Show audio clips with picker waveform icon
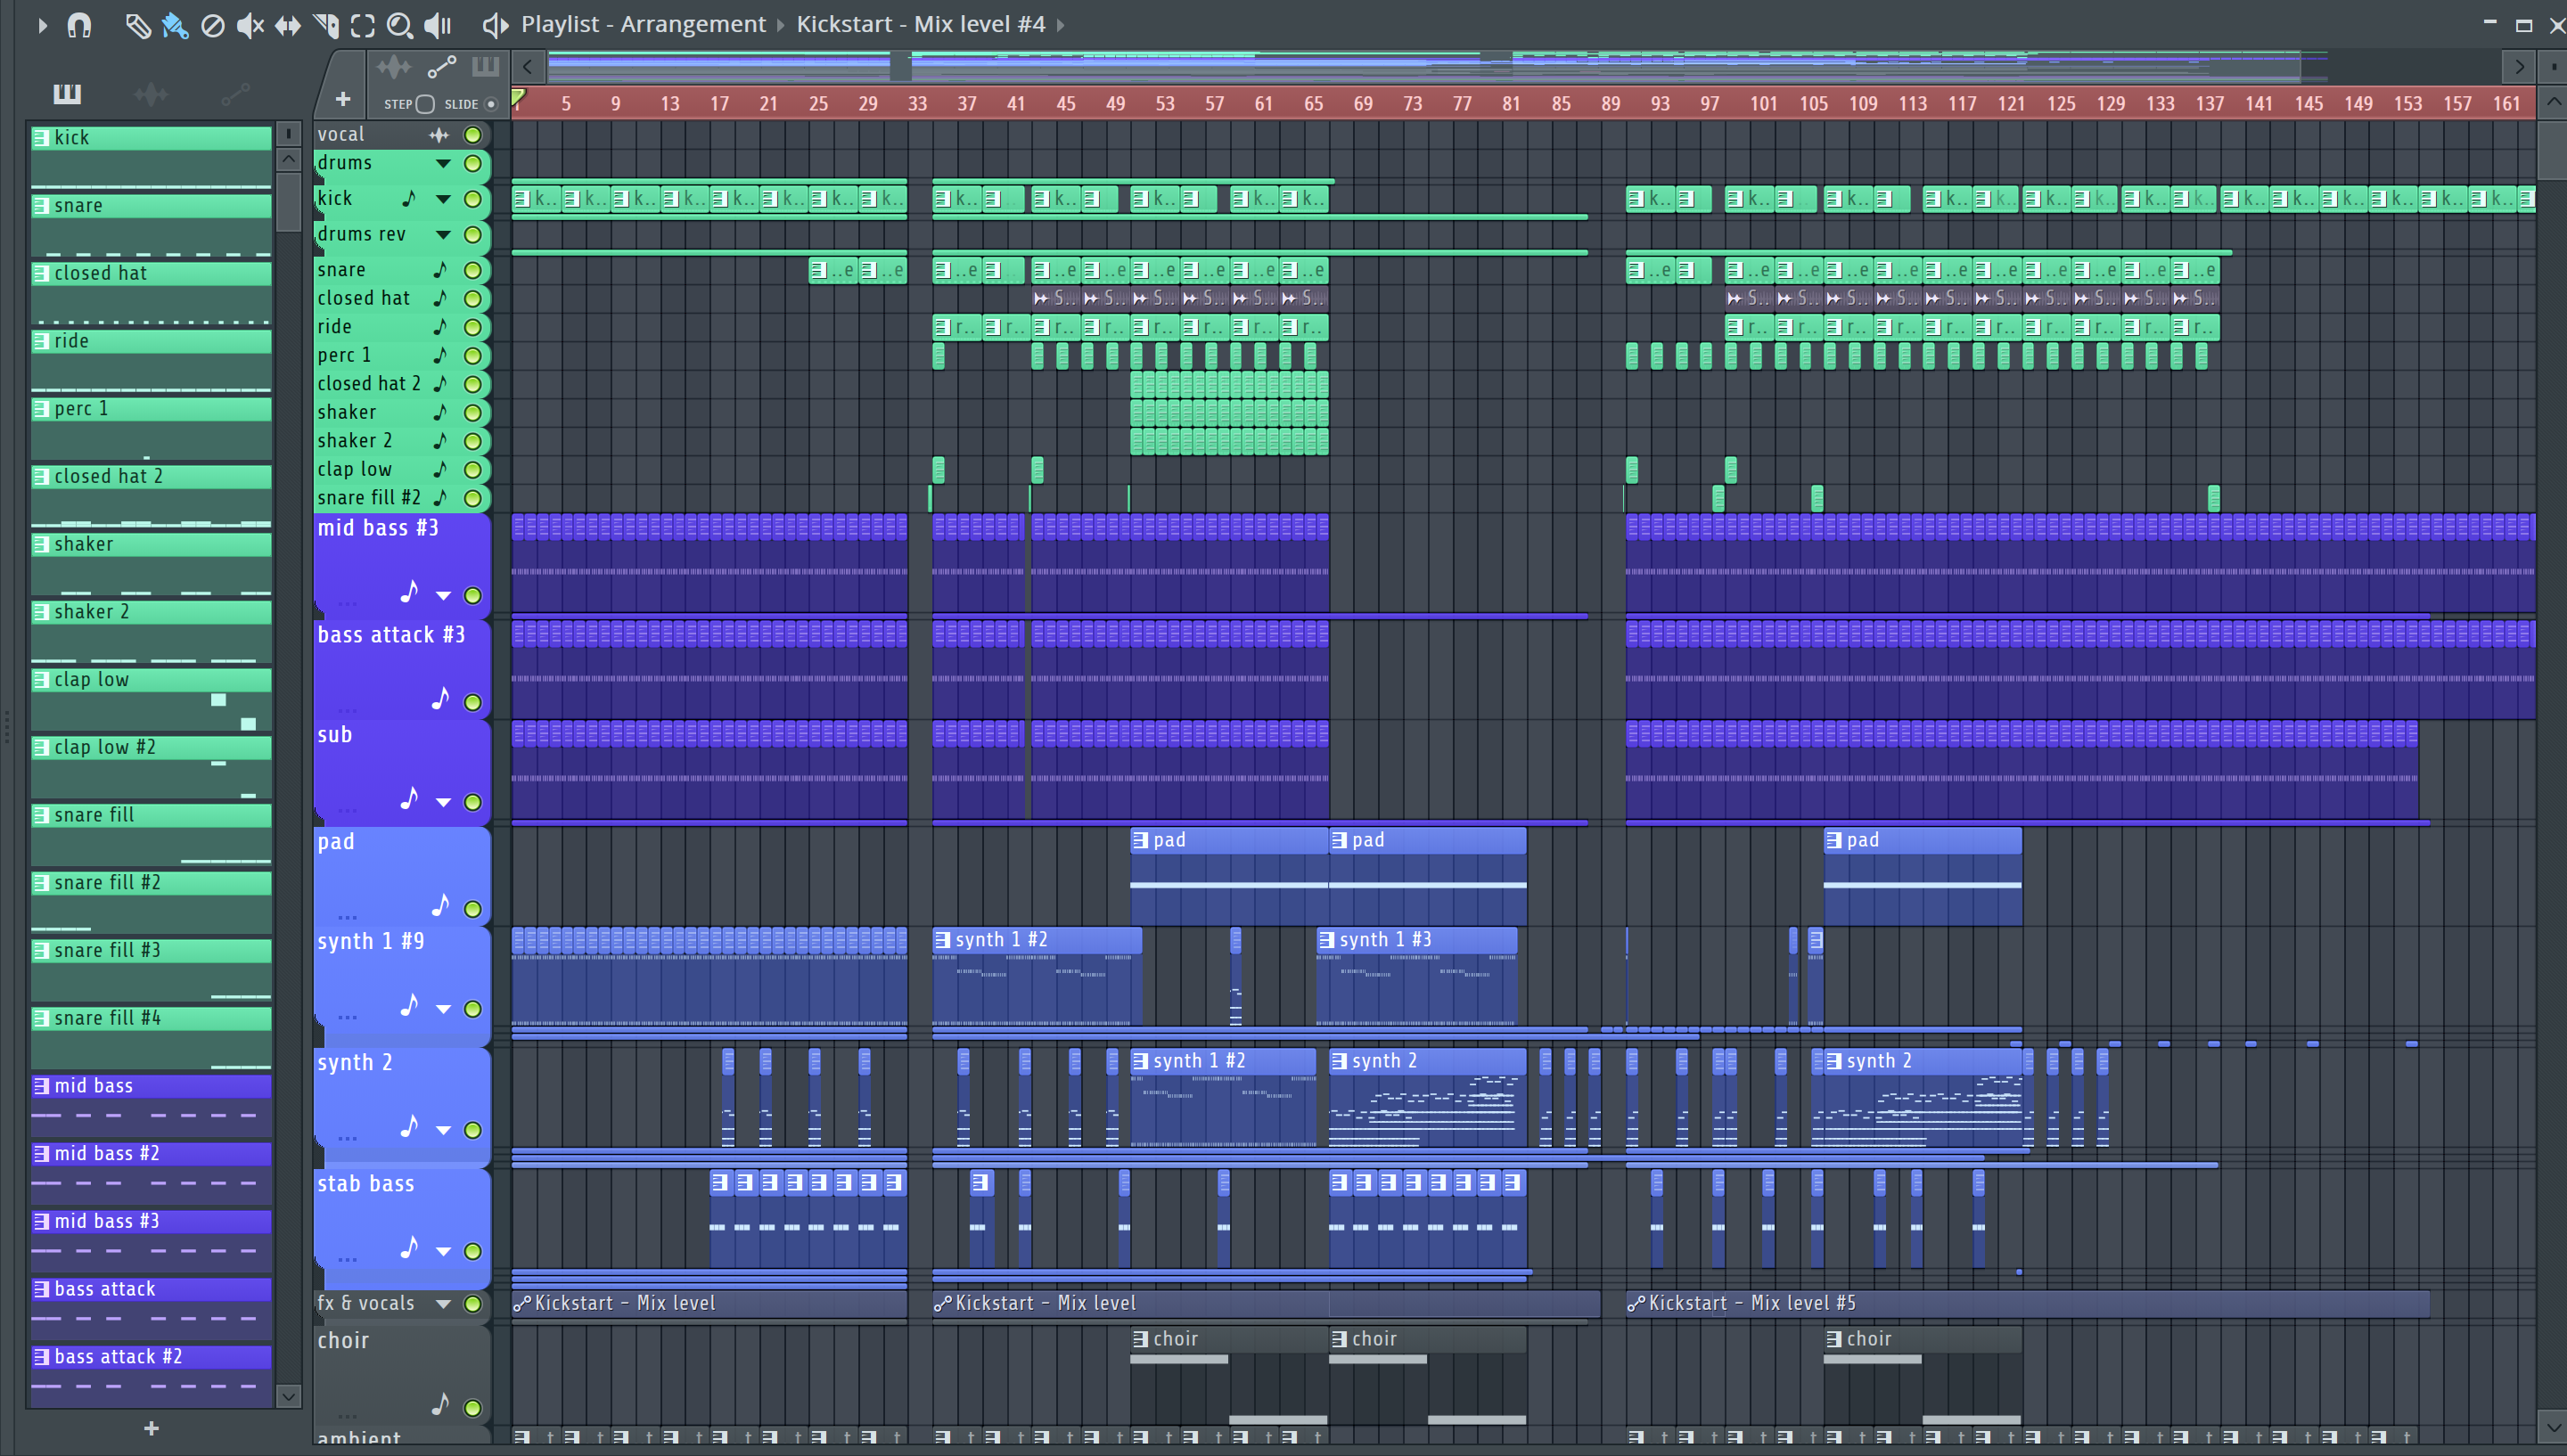The height and width of the screenshot is (1456, 2567). click(x=151, y=94)
